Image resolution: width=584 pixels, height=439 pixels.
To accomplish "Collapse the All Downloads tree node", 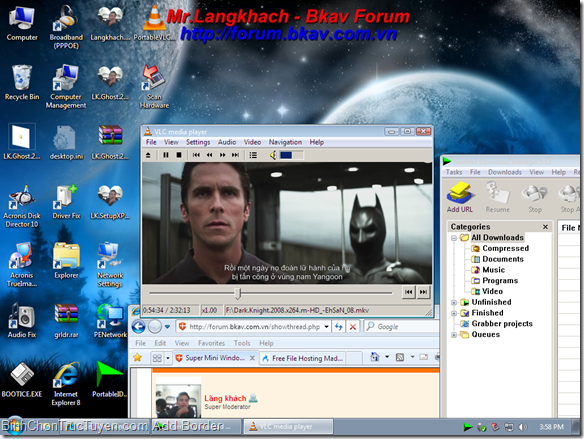I will coord(454,238).
